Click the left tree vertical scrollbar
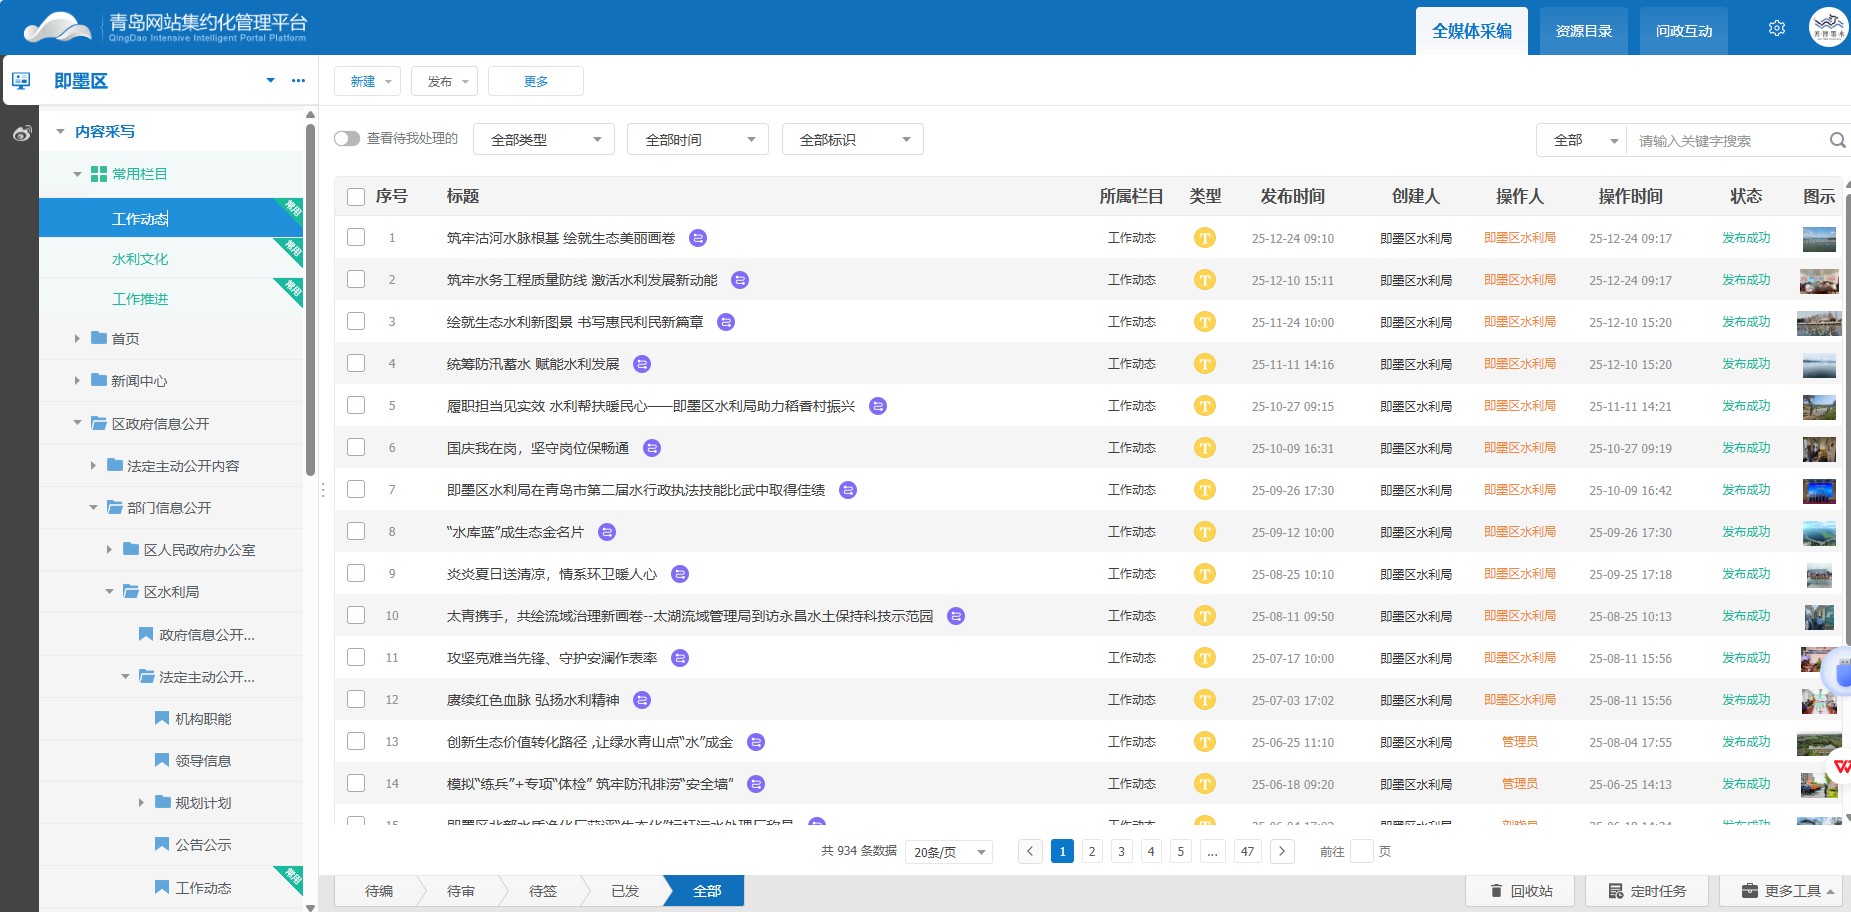The width and height of the screenshot is (1851, 912). (x=310, y=300)
